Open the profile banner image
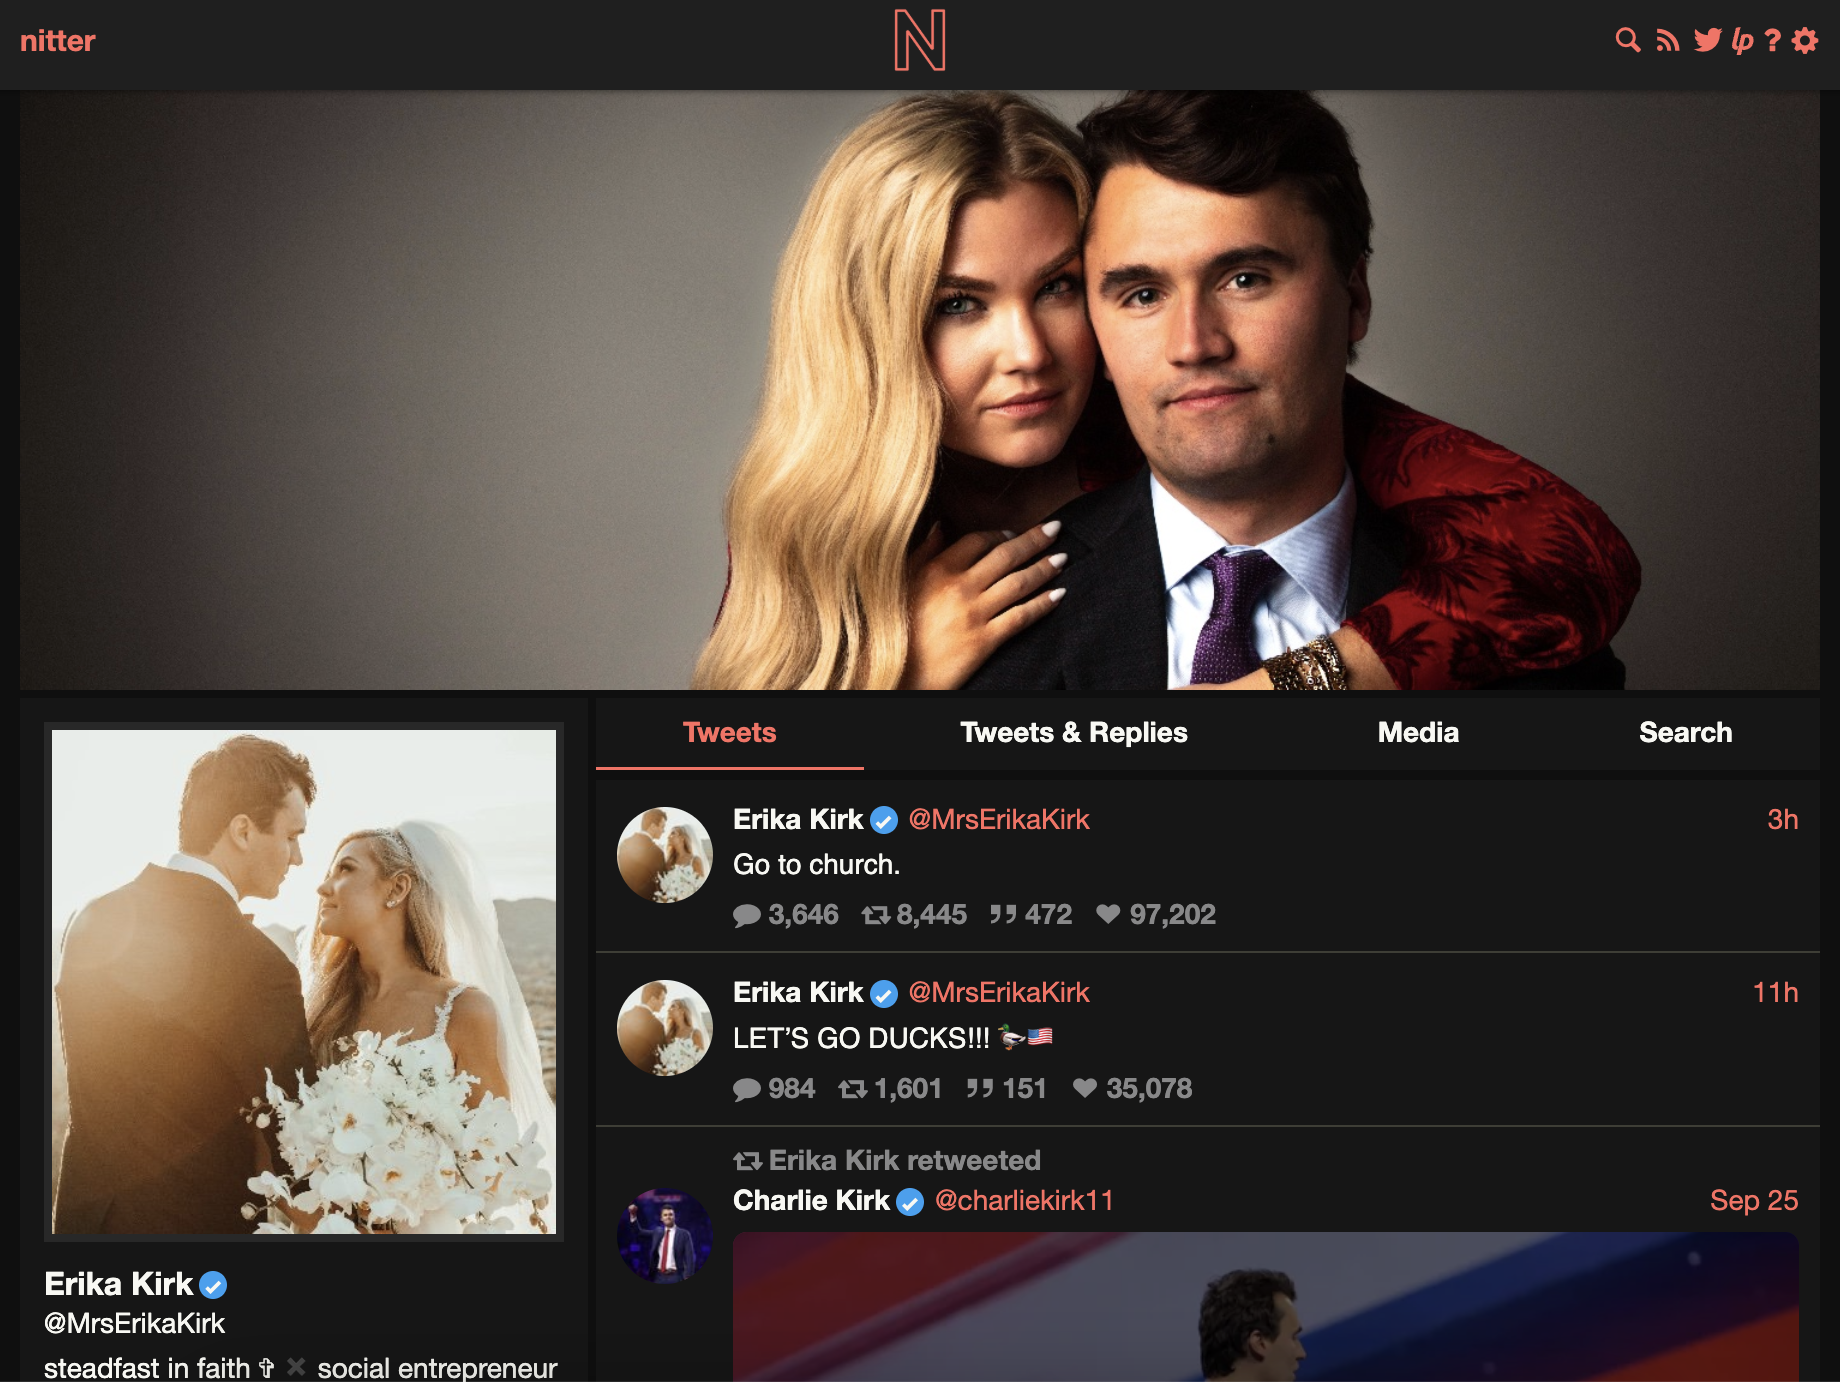This screenshot has width=1840, height=1382. tap(920, 390)
